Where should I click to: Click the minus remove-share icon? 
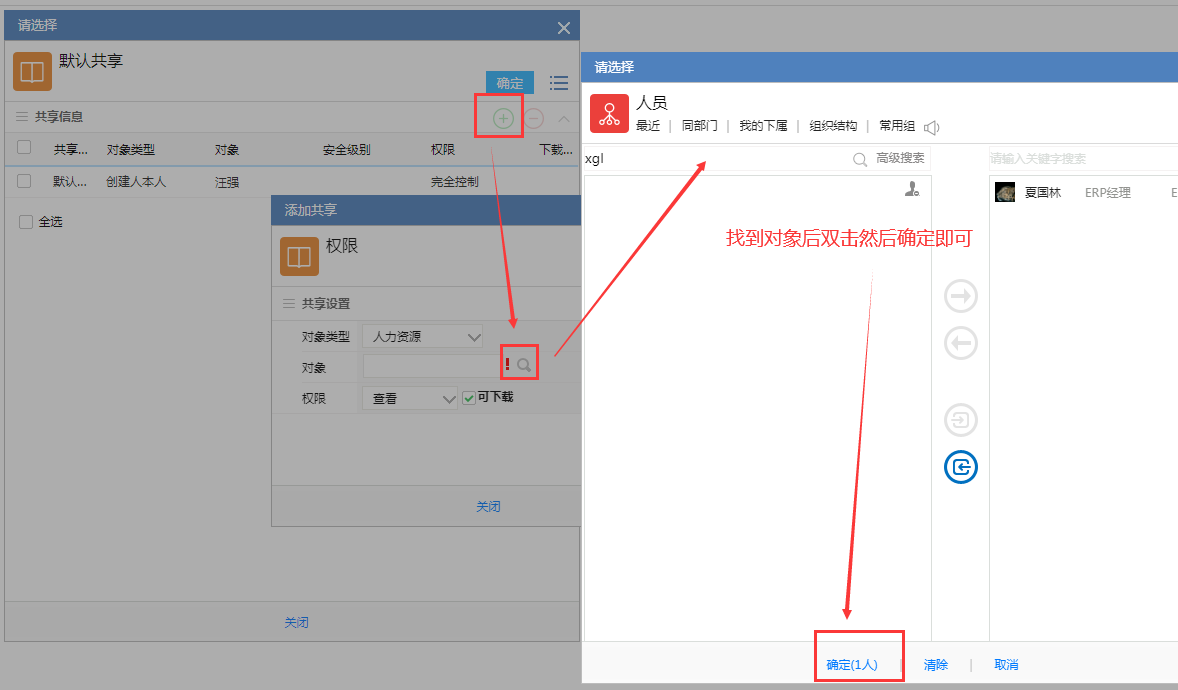point(534,119)
